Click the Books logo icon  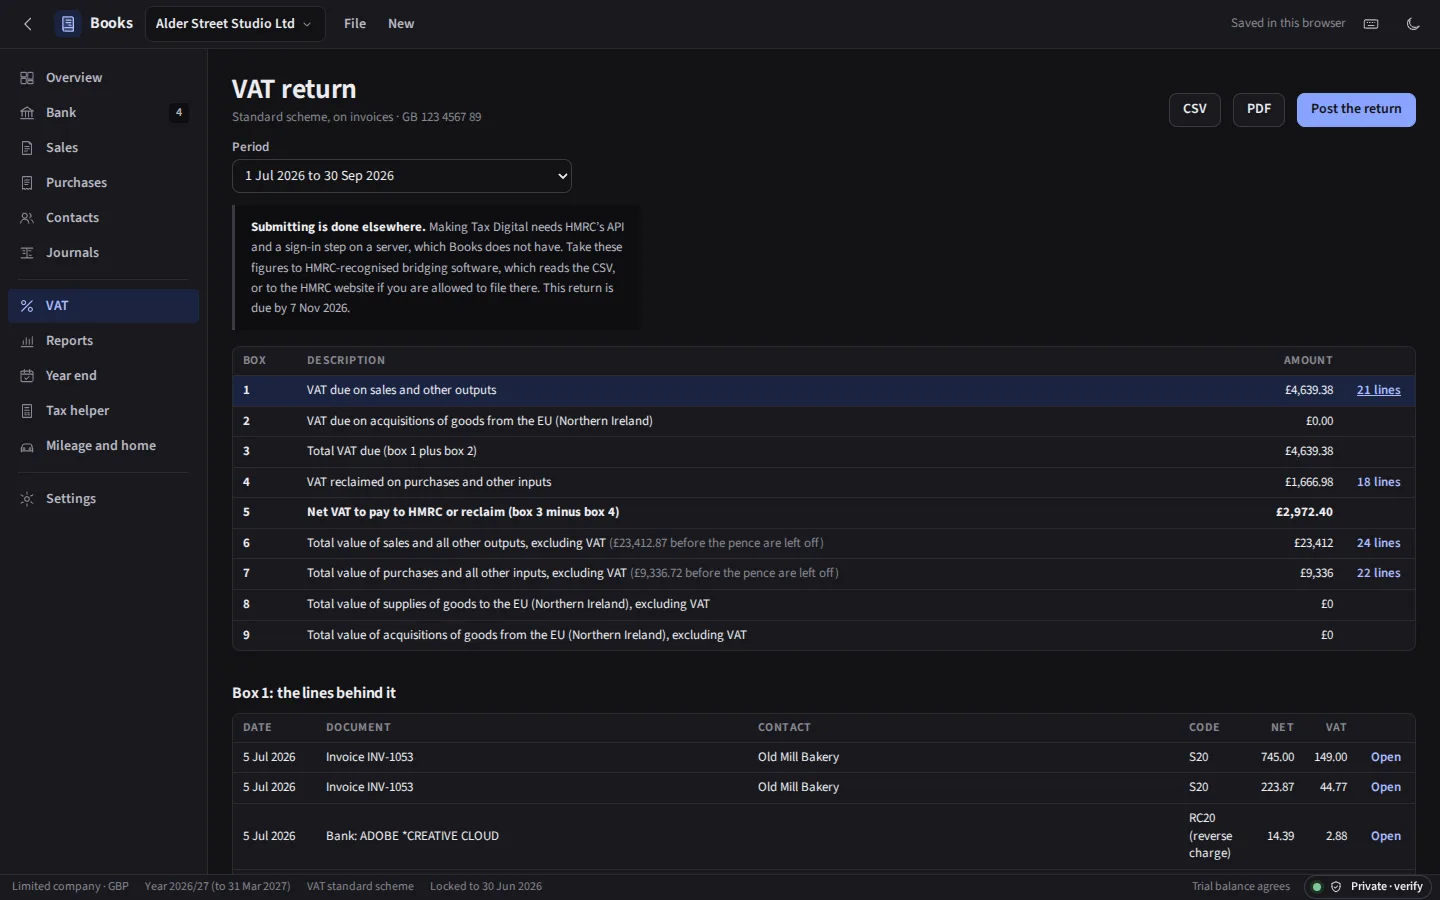click(68, 24)
